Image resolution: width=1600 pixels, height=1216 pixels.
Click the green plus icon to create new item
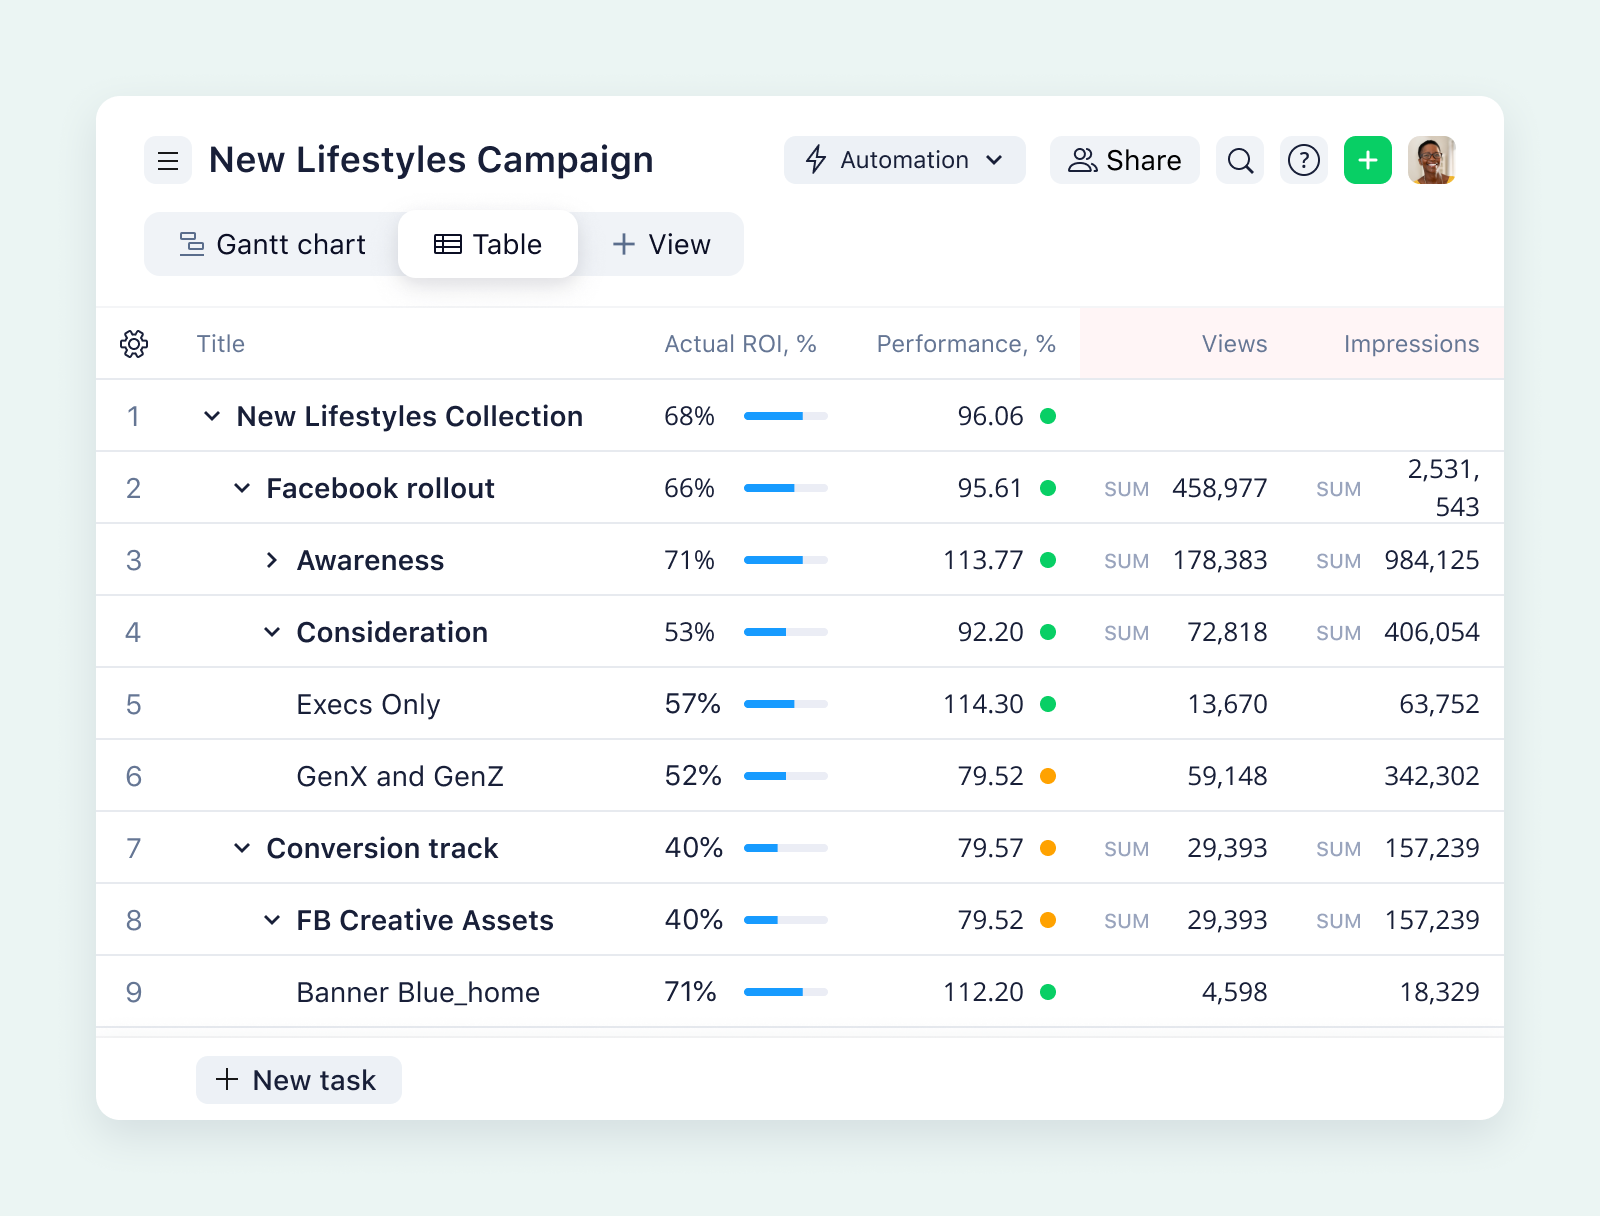1367,160
